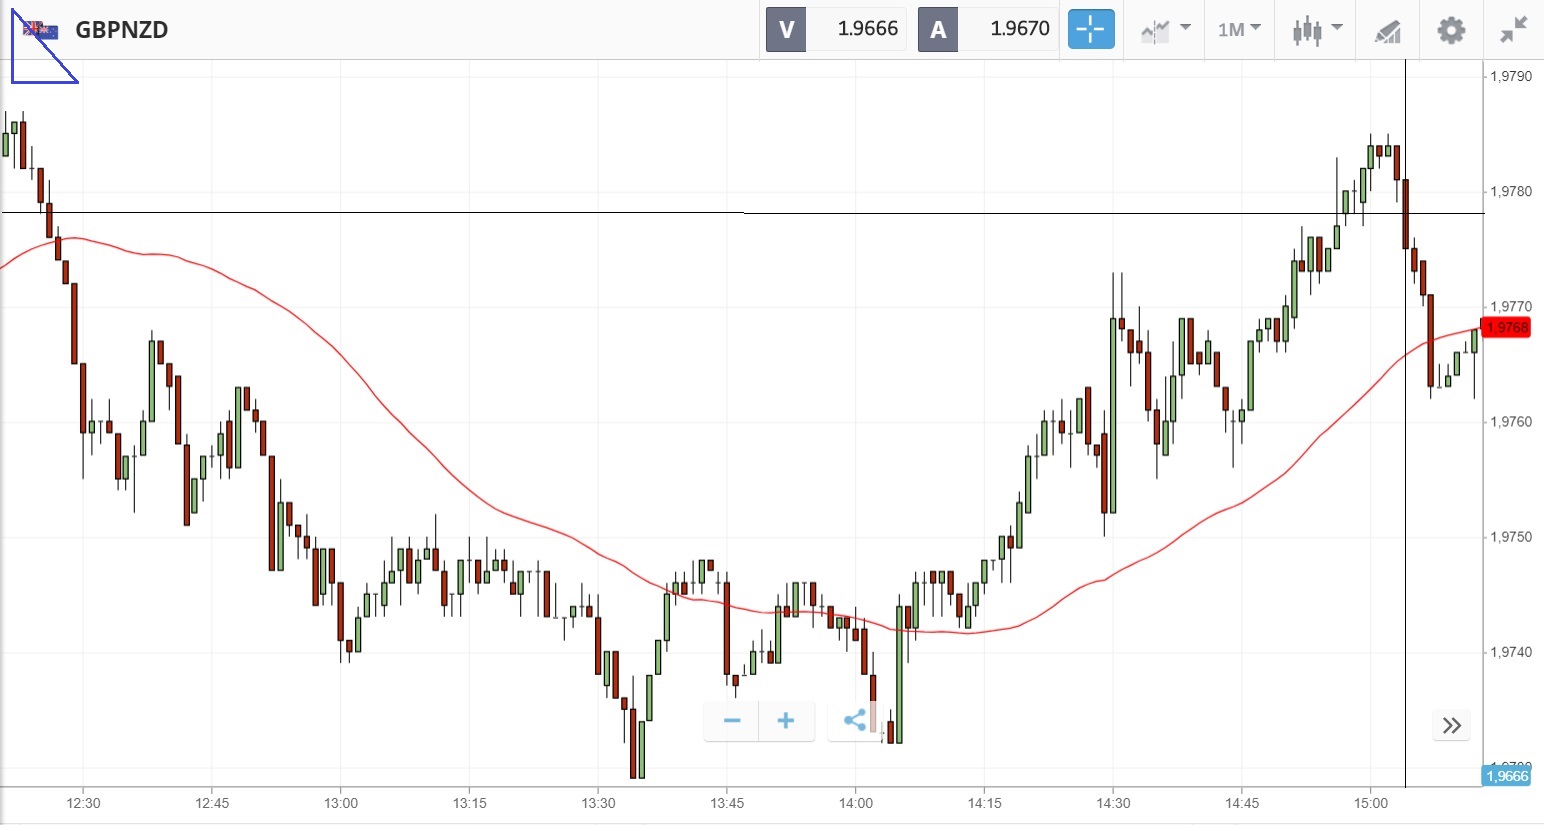Open chart settings gear
The width and height of the screenshot is (1544, 825).
tap(1451, 30)
